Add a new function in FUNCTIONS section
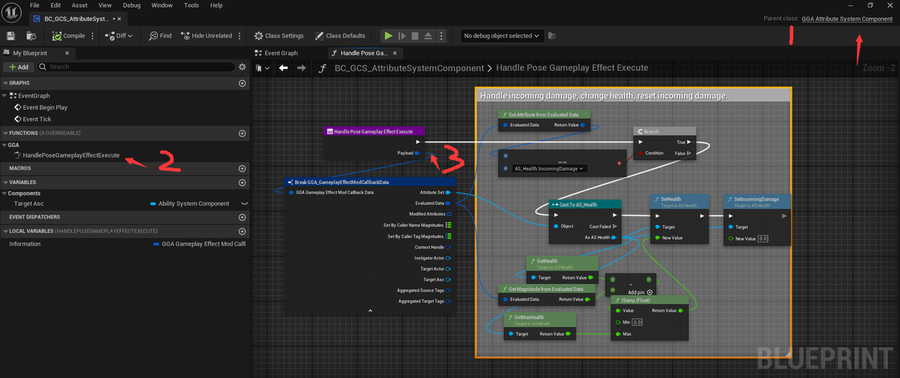This screenshot has height=378, width=900. click(242, 133)
